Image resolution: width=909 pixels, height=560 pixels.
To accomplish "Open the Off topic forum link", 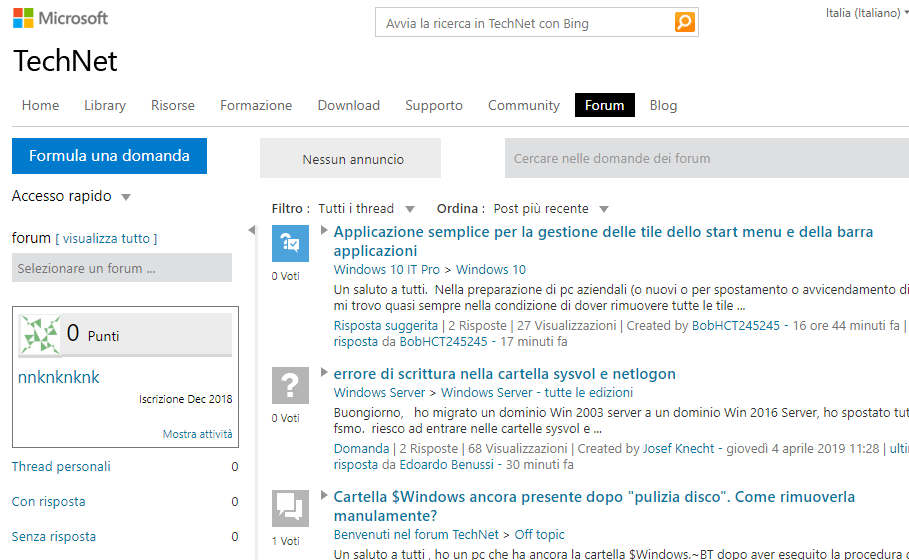I will pyautogui.click(x=539, y=534).
